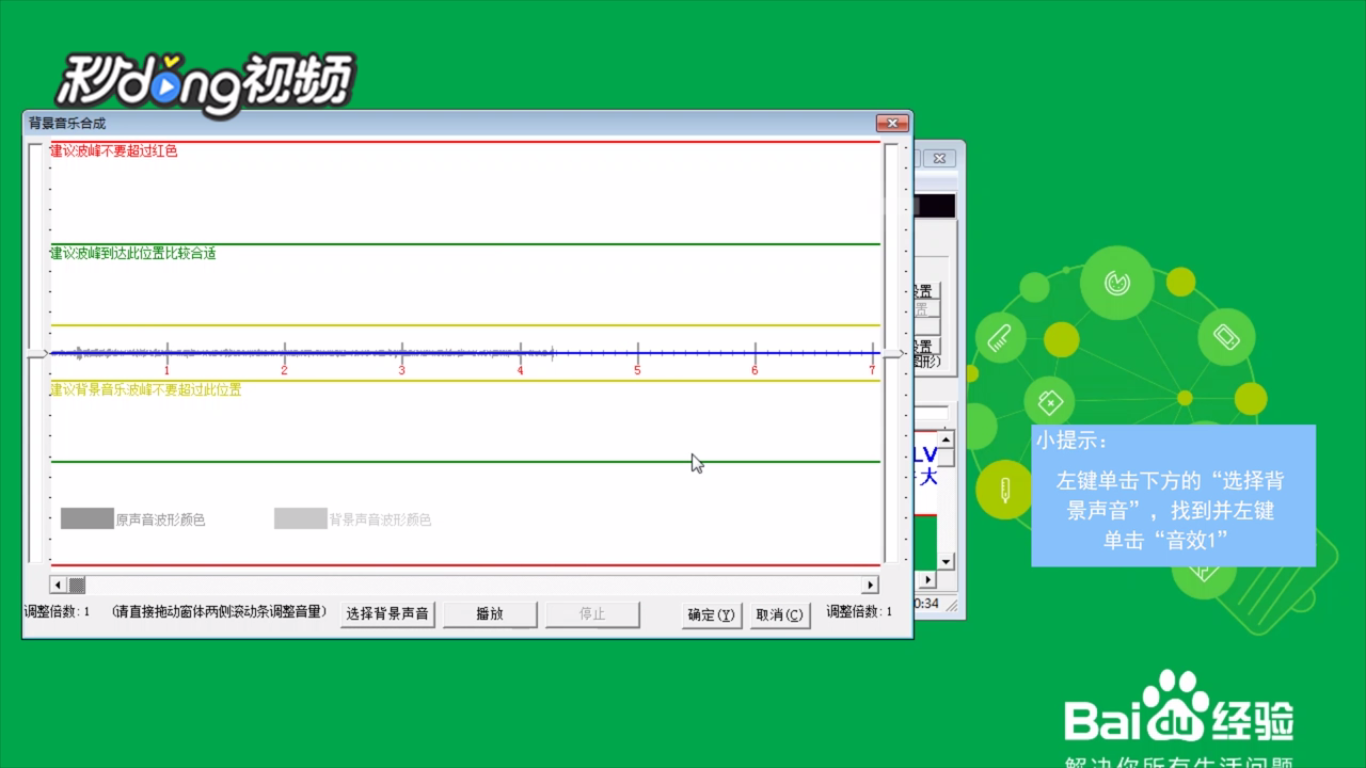The width and height of the screenshot is (1366, 768).
Task: Click the right arrow of the waveform horizontal scrollbar
Action: click(870, 585)
